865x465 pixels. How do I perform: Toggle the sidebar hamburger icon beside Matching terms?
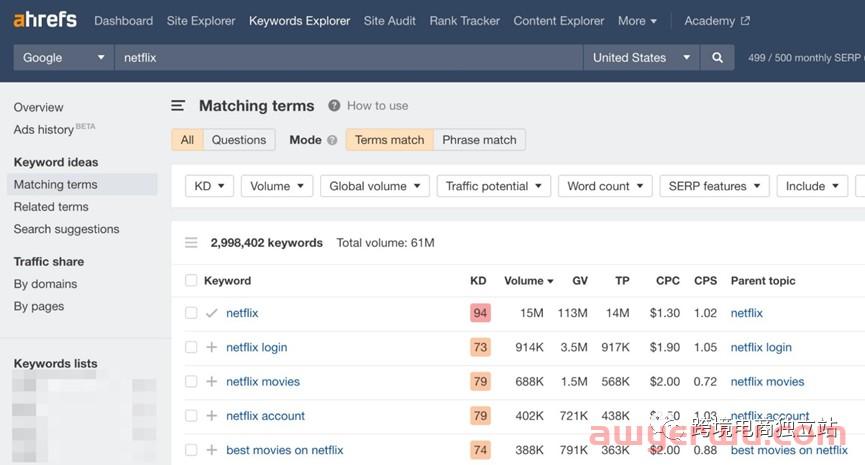click(x=178, y=105)
